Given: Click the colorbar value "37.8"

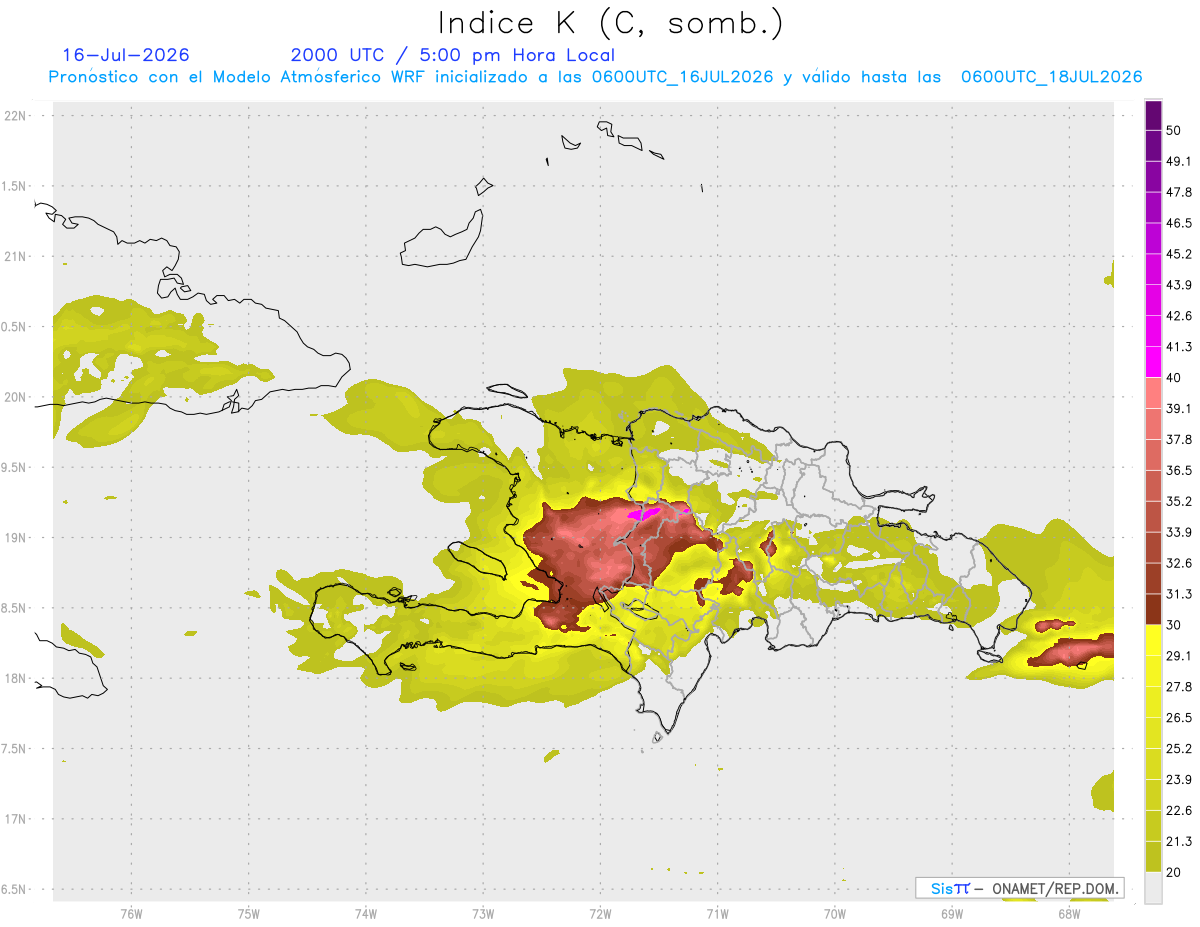Looking at the screenshot, I should [x=1179, y=439].
